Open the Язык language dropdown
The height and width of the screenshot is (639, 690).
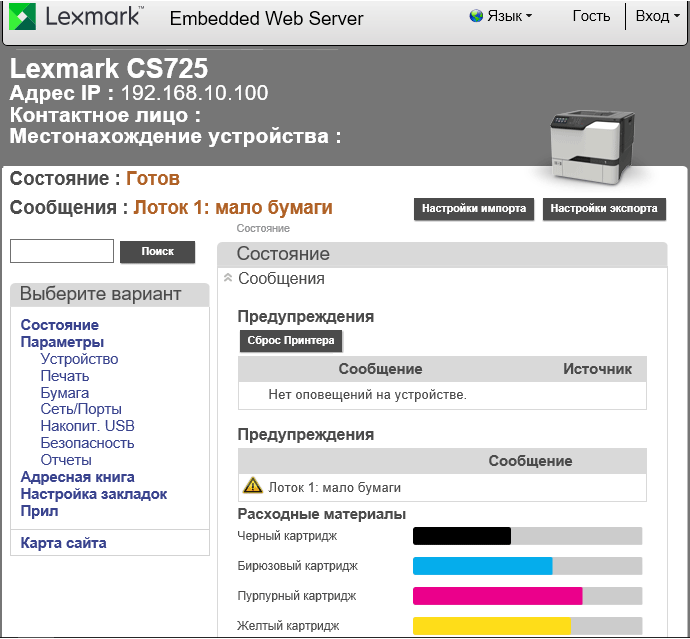tap(510, 16)
